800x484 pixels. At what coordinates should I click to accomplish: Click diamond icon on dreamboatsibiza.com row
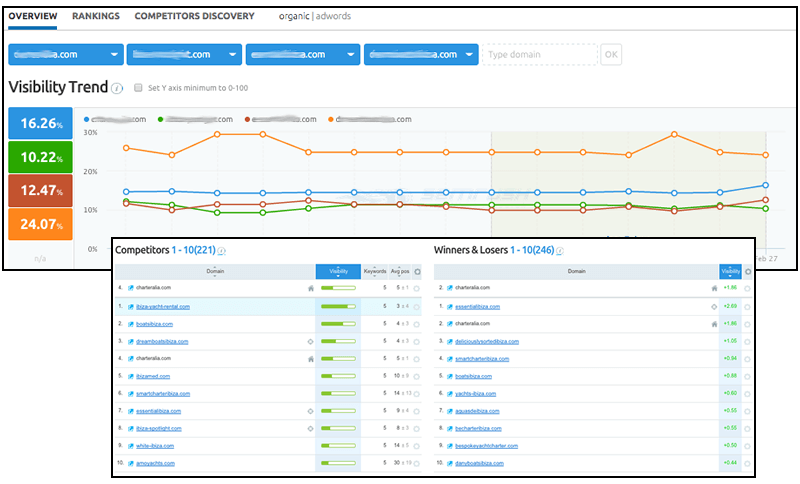pyautogui.click(x=312, y=342)
